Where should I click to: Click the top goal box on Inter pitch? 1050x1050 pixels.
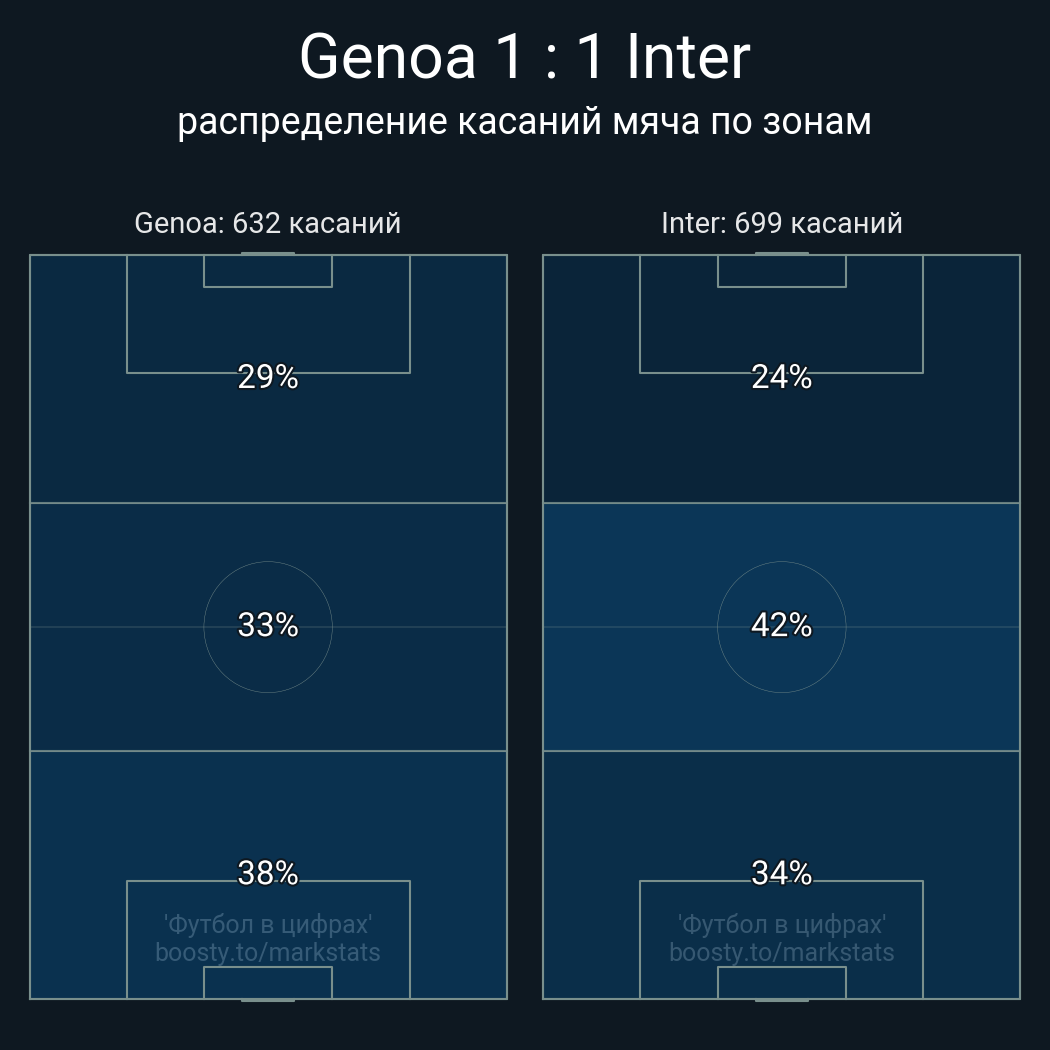[781, 271]
